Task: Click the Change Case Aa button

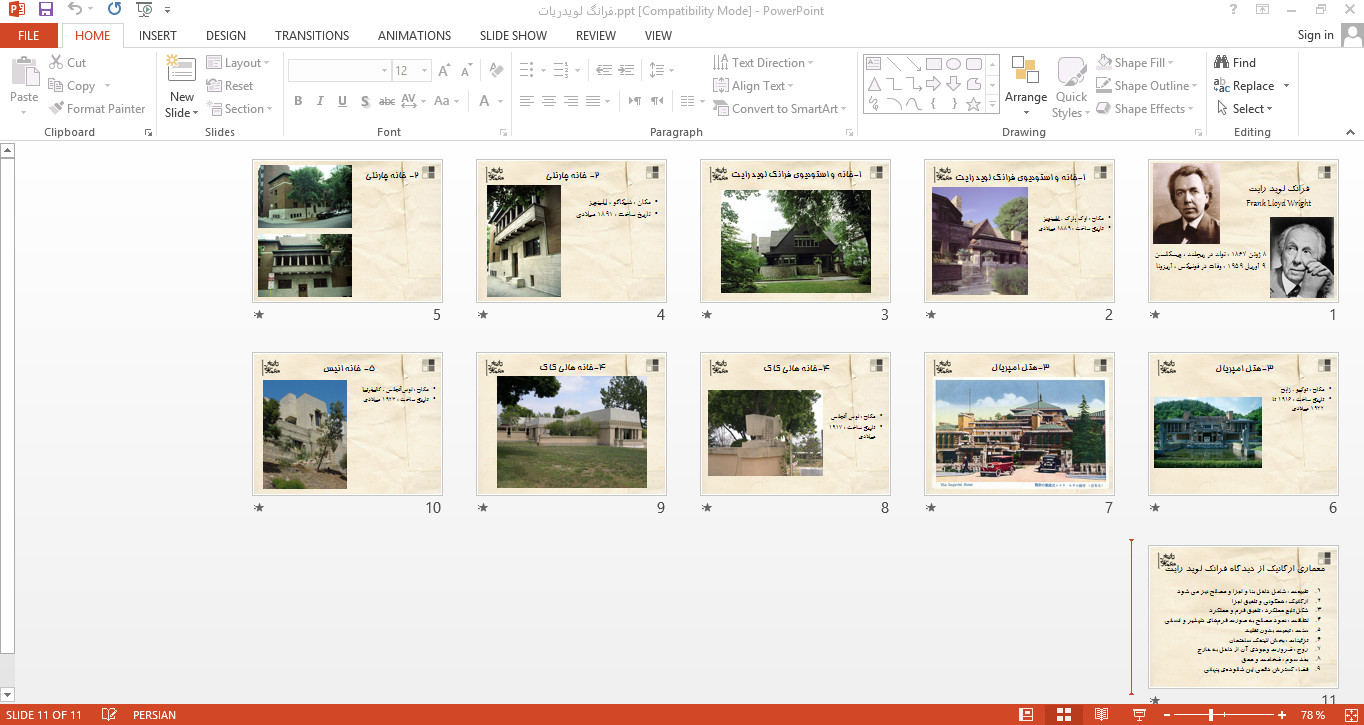Action: [x=447, y=101]
